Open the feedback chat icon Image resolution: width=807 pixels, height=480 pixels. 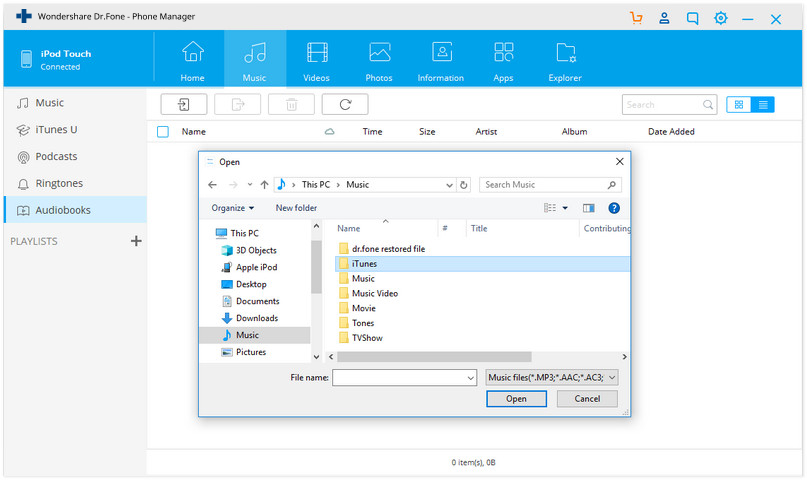(x=693, y=19)
